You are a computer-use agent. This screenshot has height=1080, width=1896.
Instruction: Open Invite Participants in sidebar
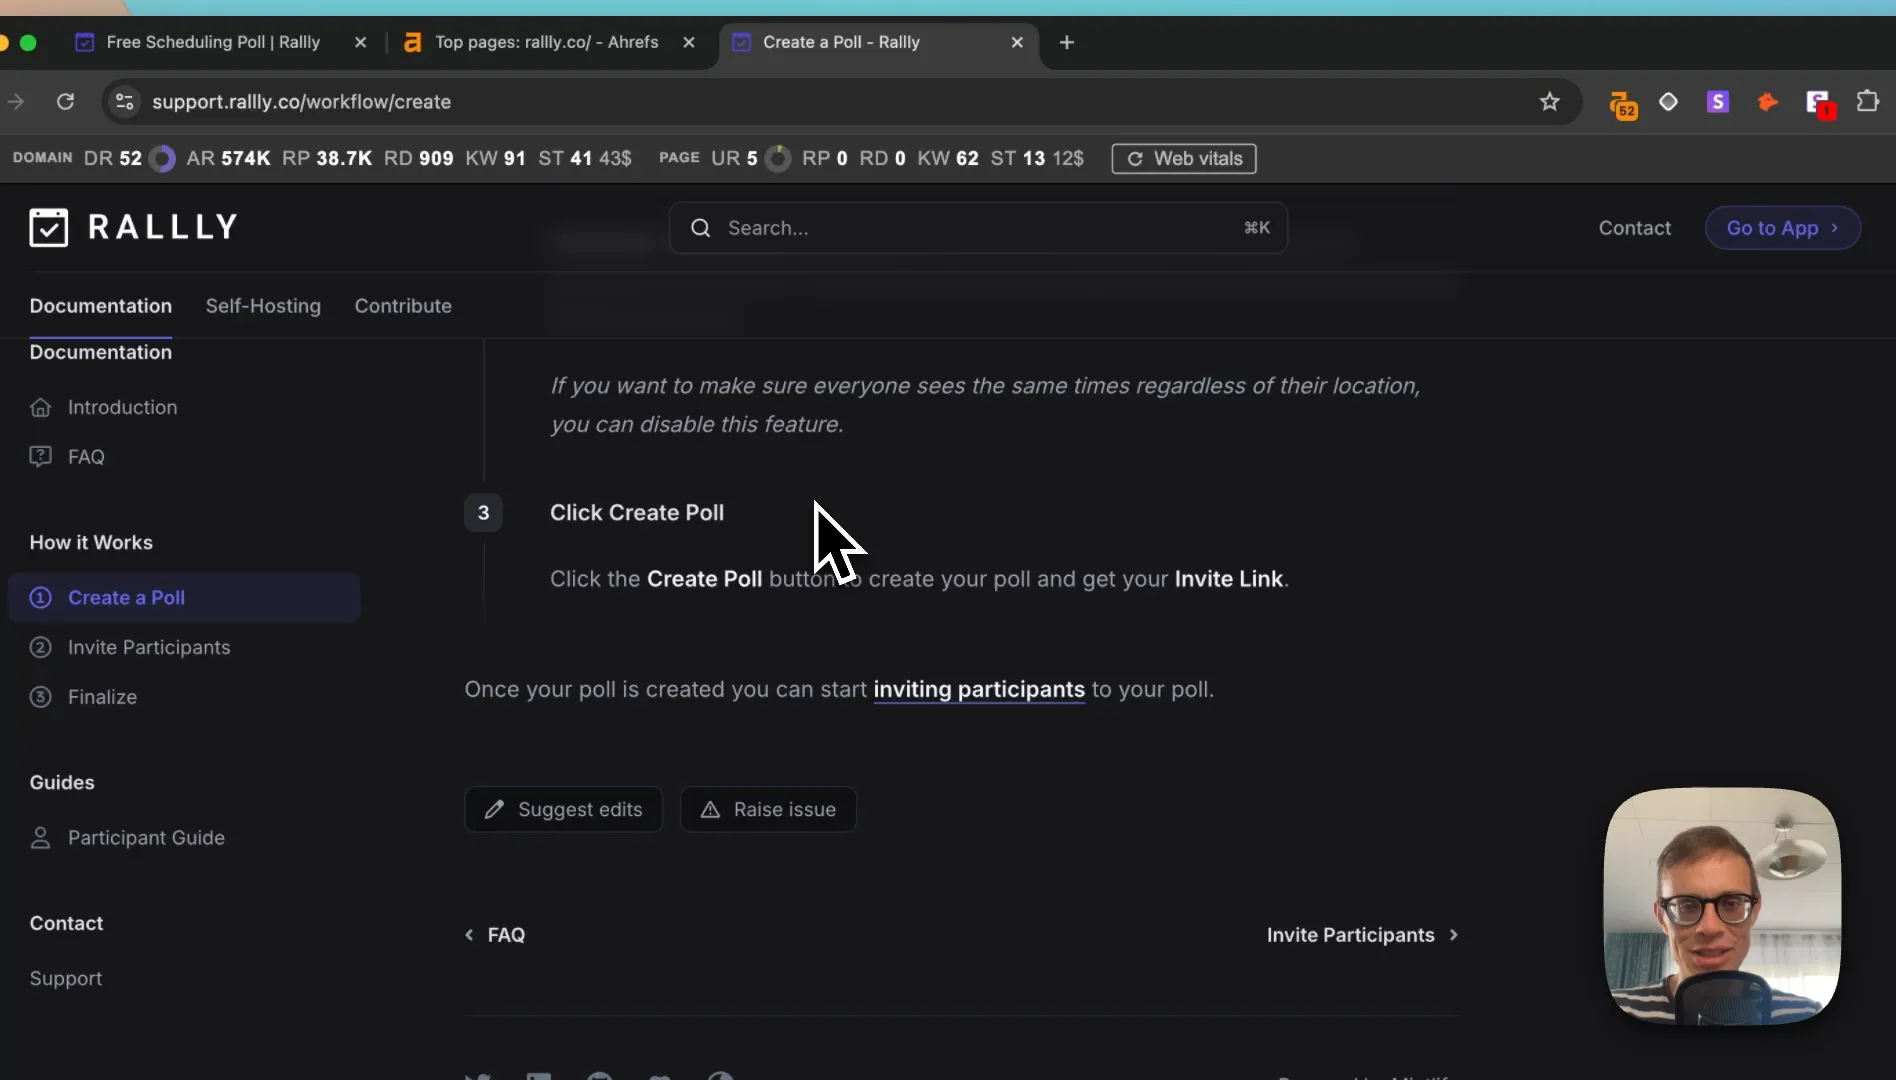coord(149,648)
